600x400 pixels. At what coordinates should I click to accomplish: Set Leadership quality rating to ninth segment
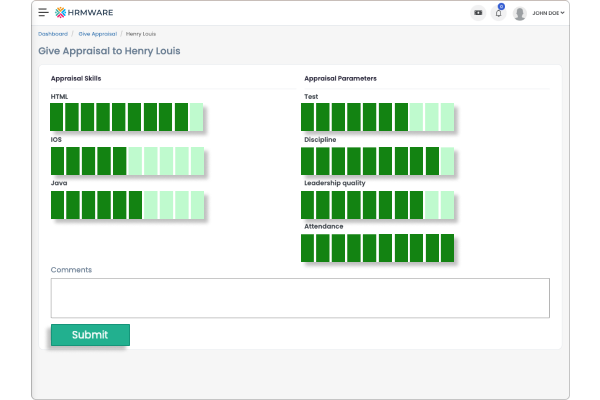pos(432,205)
